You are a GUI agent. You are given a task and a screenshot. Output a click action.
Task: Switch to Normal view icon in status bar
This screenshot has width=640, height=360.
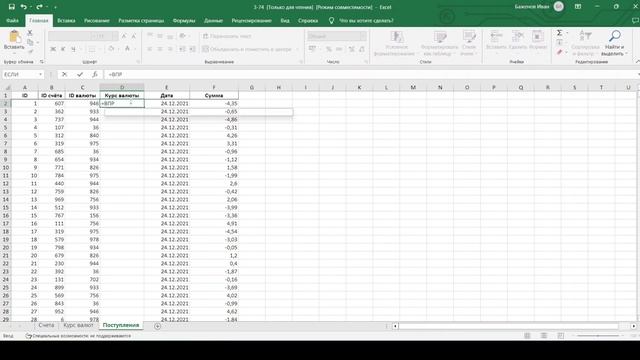[x=527, y=336]
